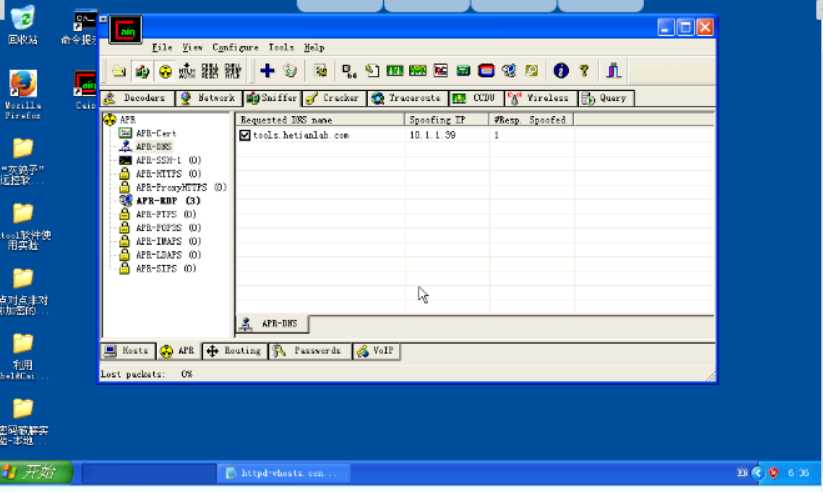The height and width of the screenshot is (492, 823).
Task: Click the taskbar clock
Action: point(798,473)
